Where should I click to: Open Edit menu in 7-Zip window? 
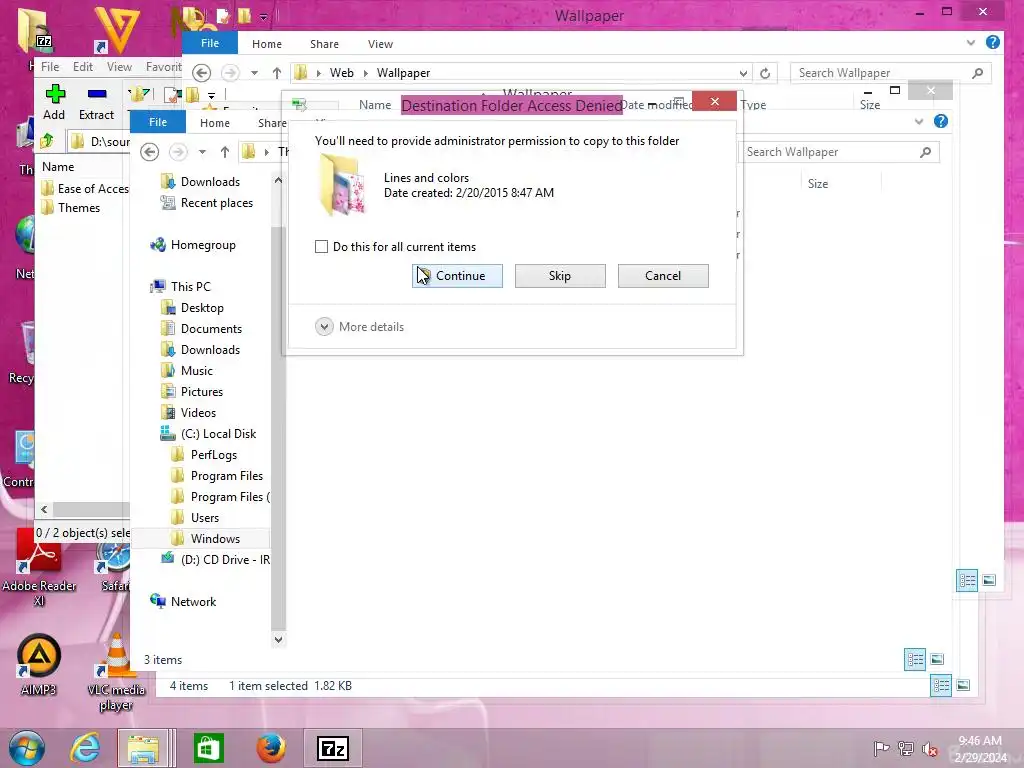[82, 67]
